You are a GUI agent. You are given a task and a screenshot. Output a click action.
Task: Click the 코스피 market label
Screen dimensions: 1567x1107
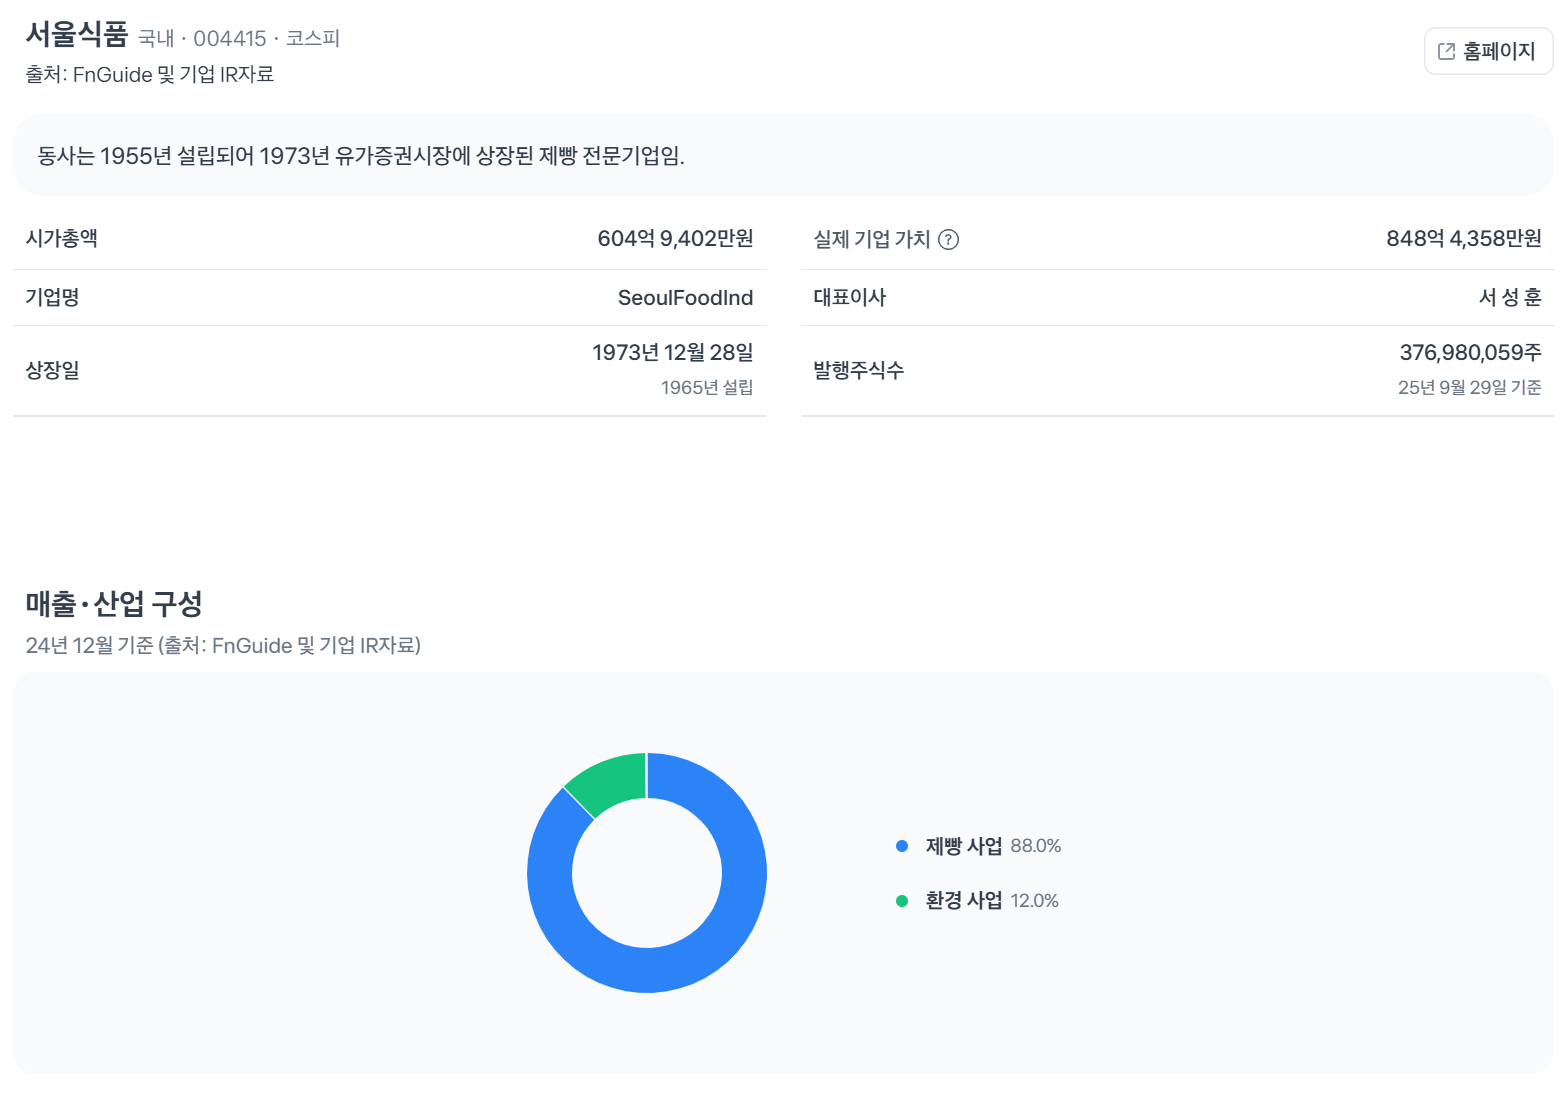coord(313,38)
